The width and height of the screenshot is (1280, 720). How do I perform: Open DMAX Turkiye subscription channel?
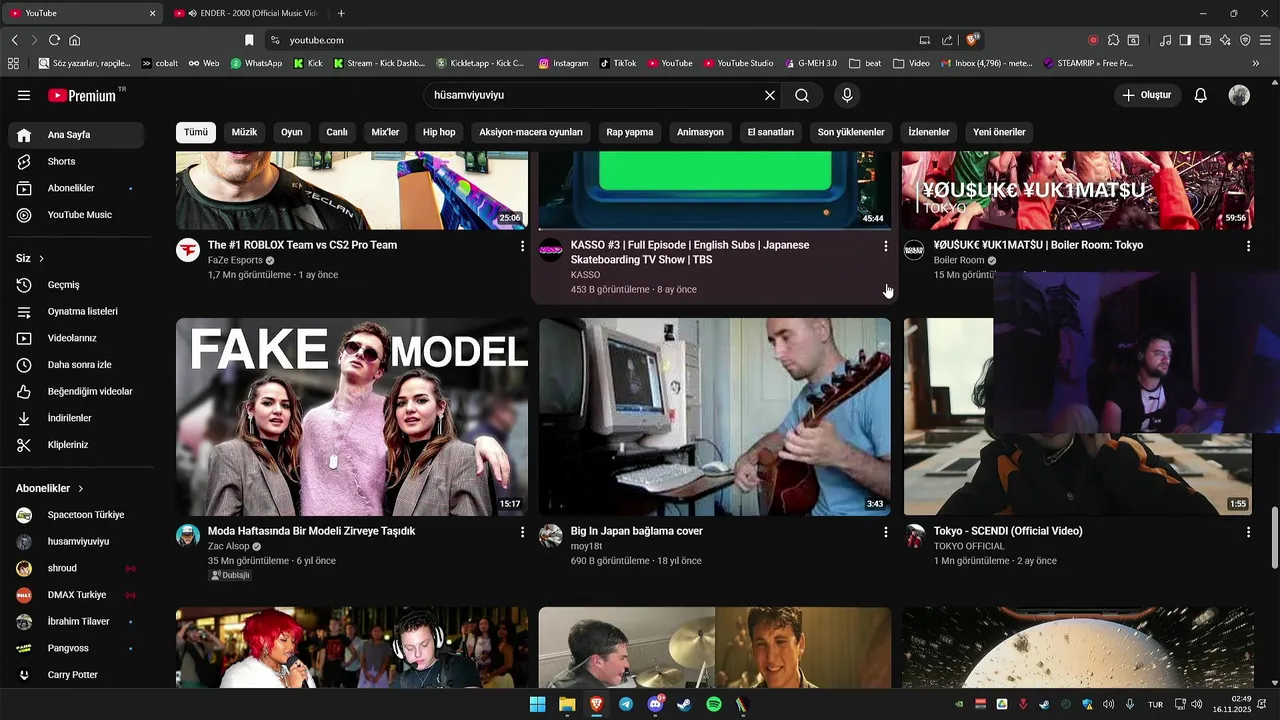(x=76, y=595)
